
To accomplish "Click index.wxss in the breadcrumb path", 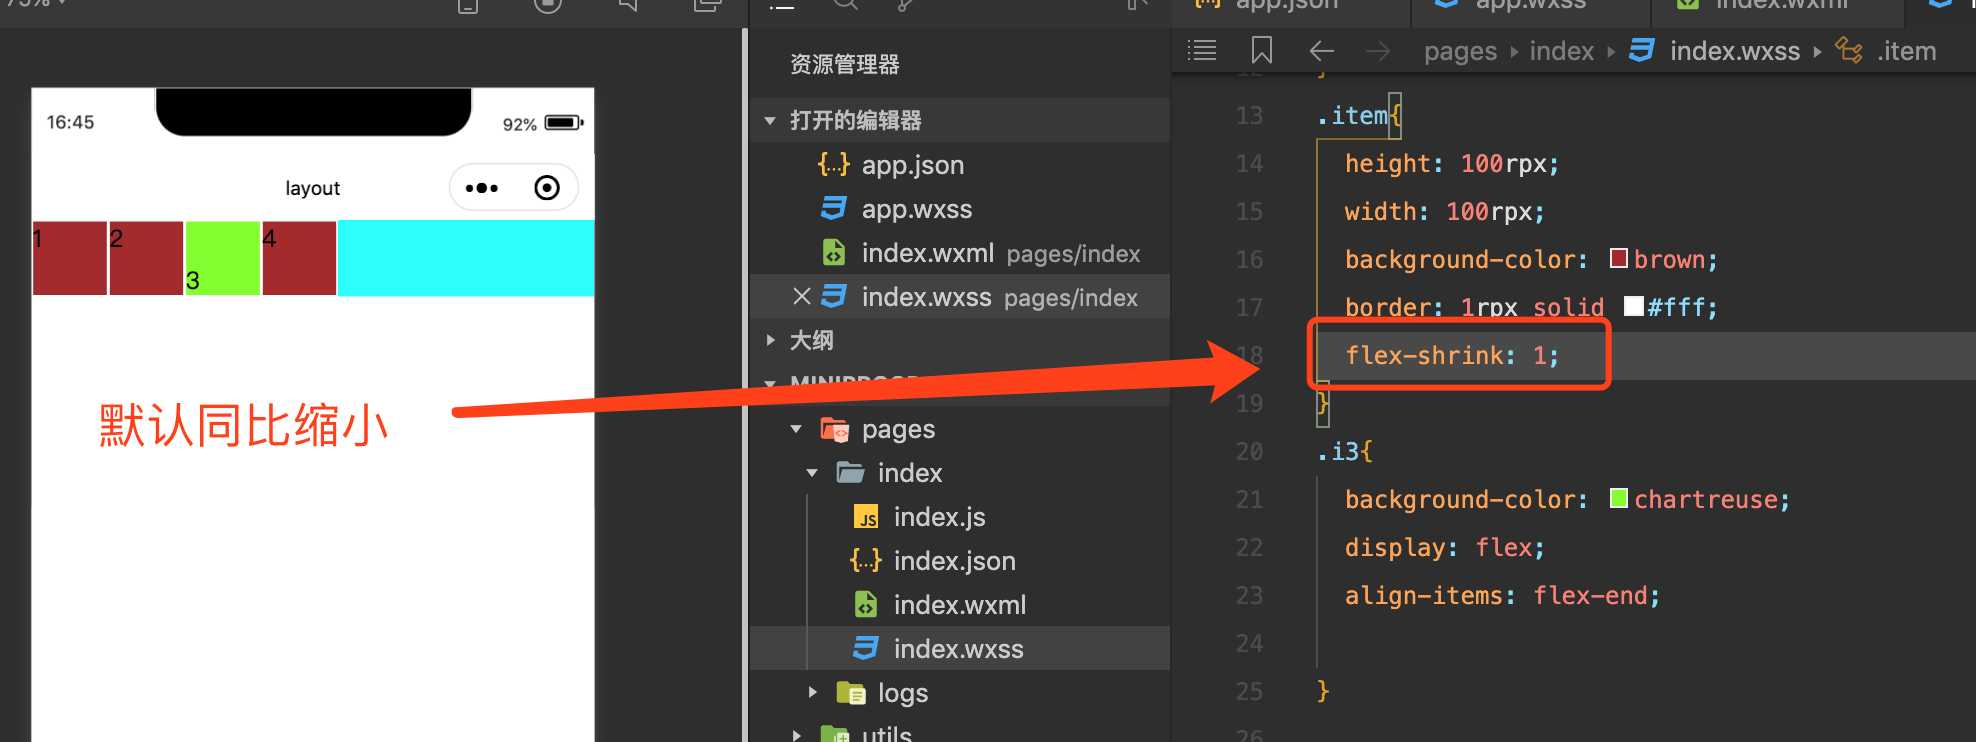I will click(x=1735, y=51).
